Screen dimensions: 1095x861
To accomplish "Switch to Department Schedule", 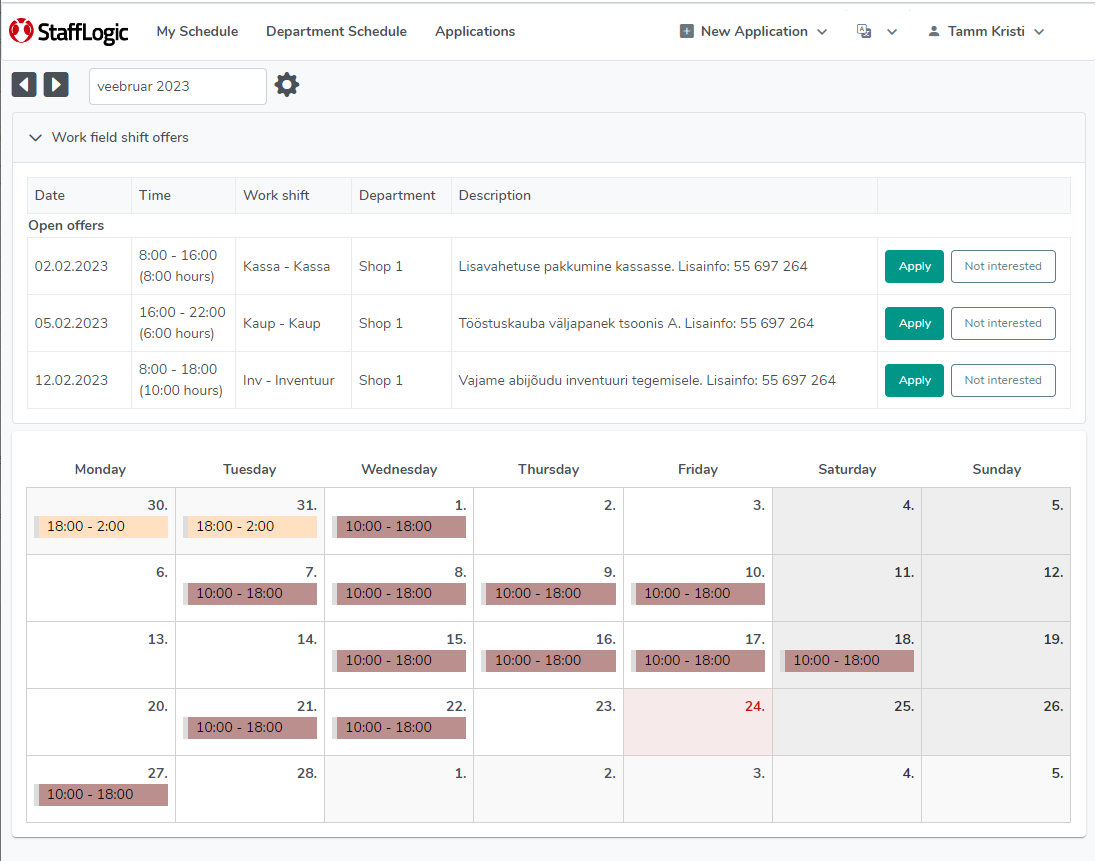I will 336,31.
